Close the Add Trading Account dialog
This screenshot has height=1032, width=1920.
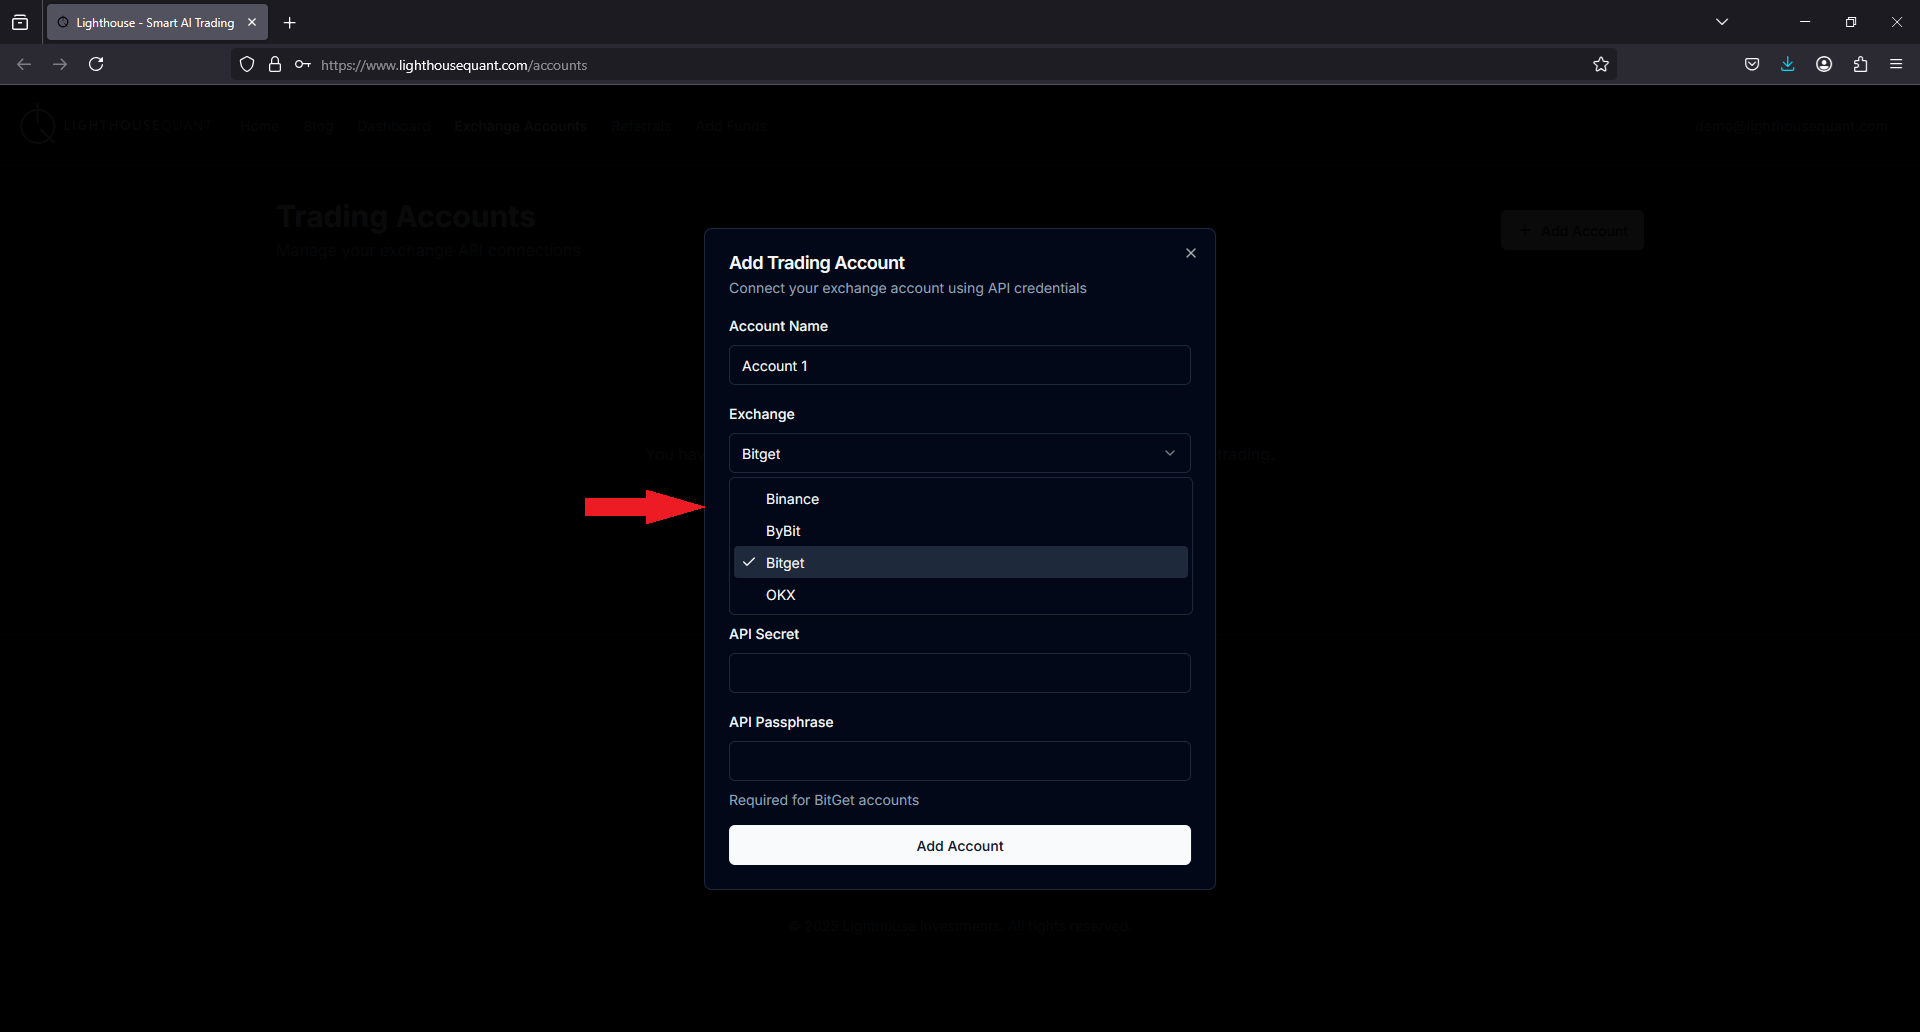(1190, 253)
